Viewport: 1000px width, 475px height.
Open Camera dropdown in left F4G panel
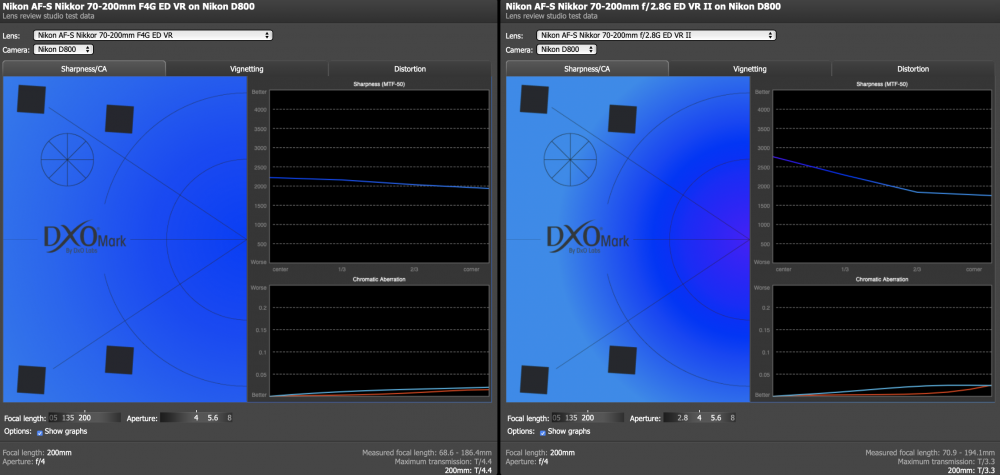(64, 49)
